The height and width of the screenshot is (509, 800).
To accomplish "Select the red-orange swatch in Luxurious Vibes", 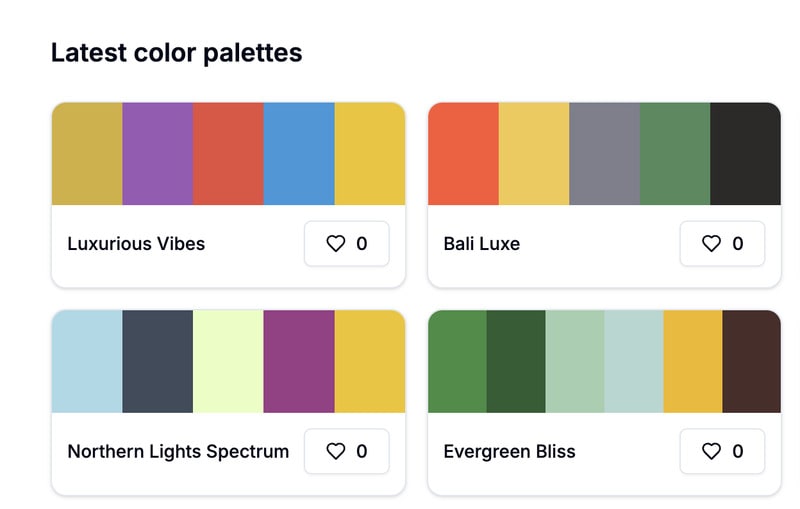I will [228, 154].
